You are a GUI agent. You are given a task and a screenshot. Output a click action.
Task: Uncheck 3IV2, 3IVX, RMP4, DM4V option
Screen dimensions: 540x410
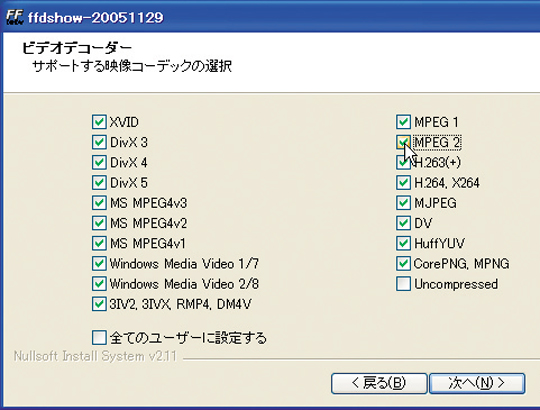pos(99,304)
